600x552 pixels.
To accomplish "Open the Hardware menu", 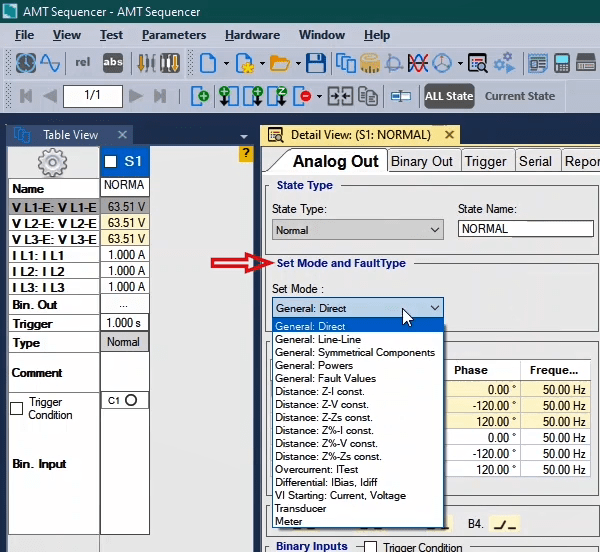I will pyautogui.click(x=252, y=35).
